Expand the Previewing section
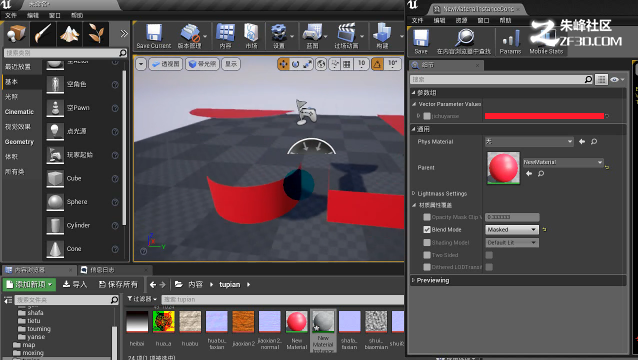 tap(414, 281)
